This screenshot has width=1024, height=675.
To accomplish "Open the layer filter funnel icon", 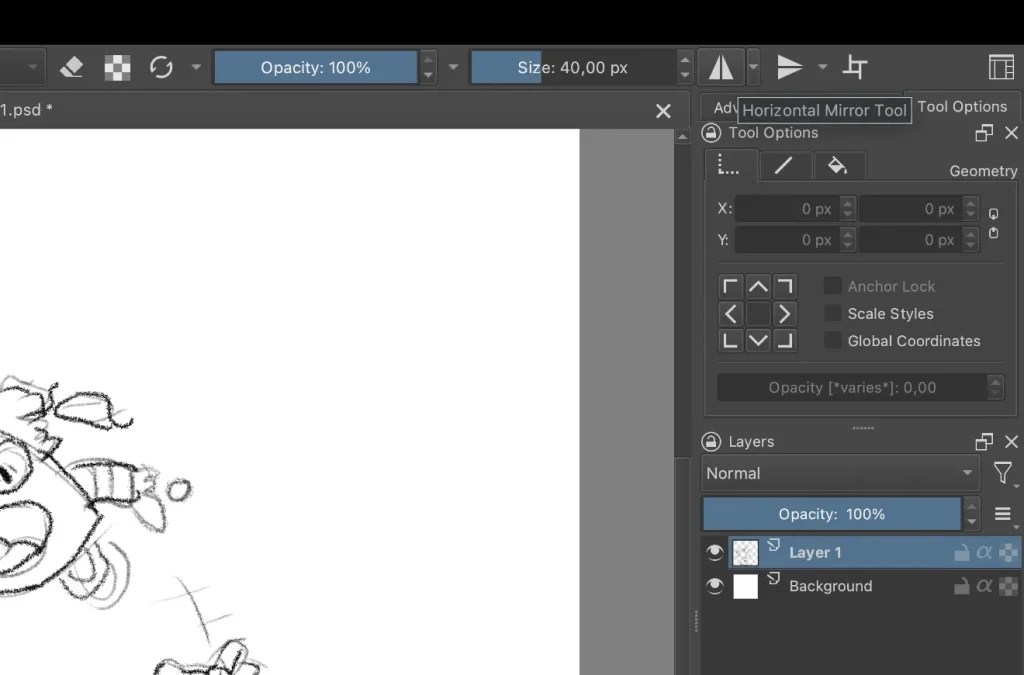I will 1003,473.
